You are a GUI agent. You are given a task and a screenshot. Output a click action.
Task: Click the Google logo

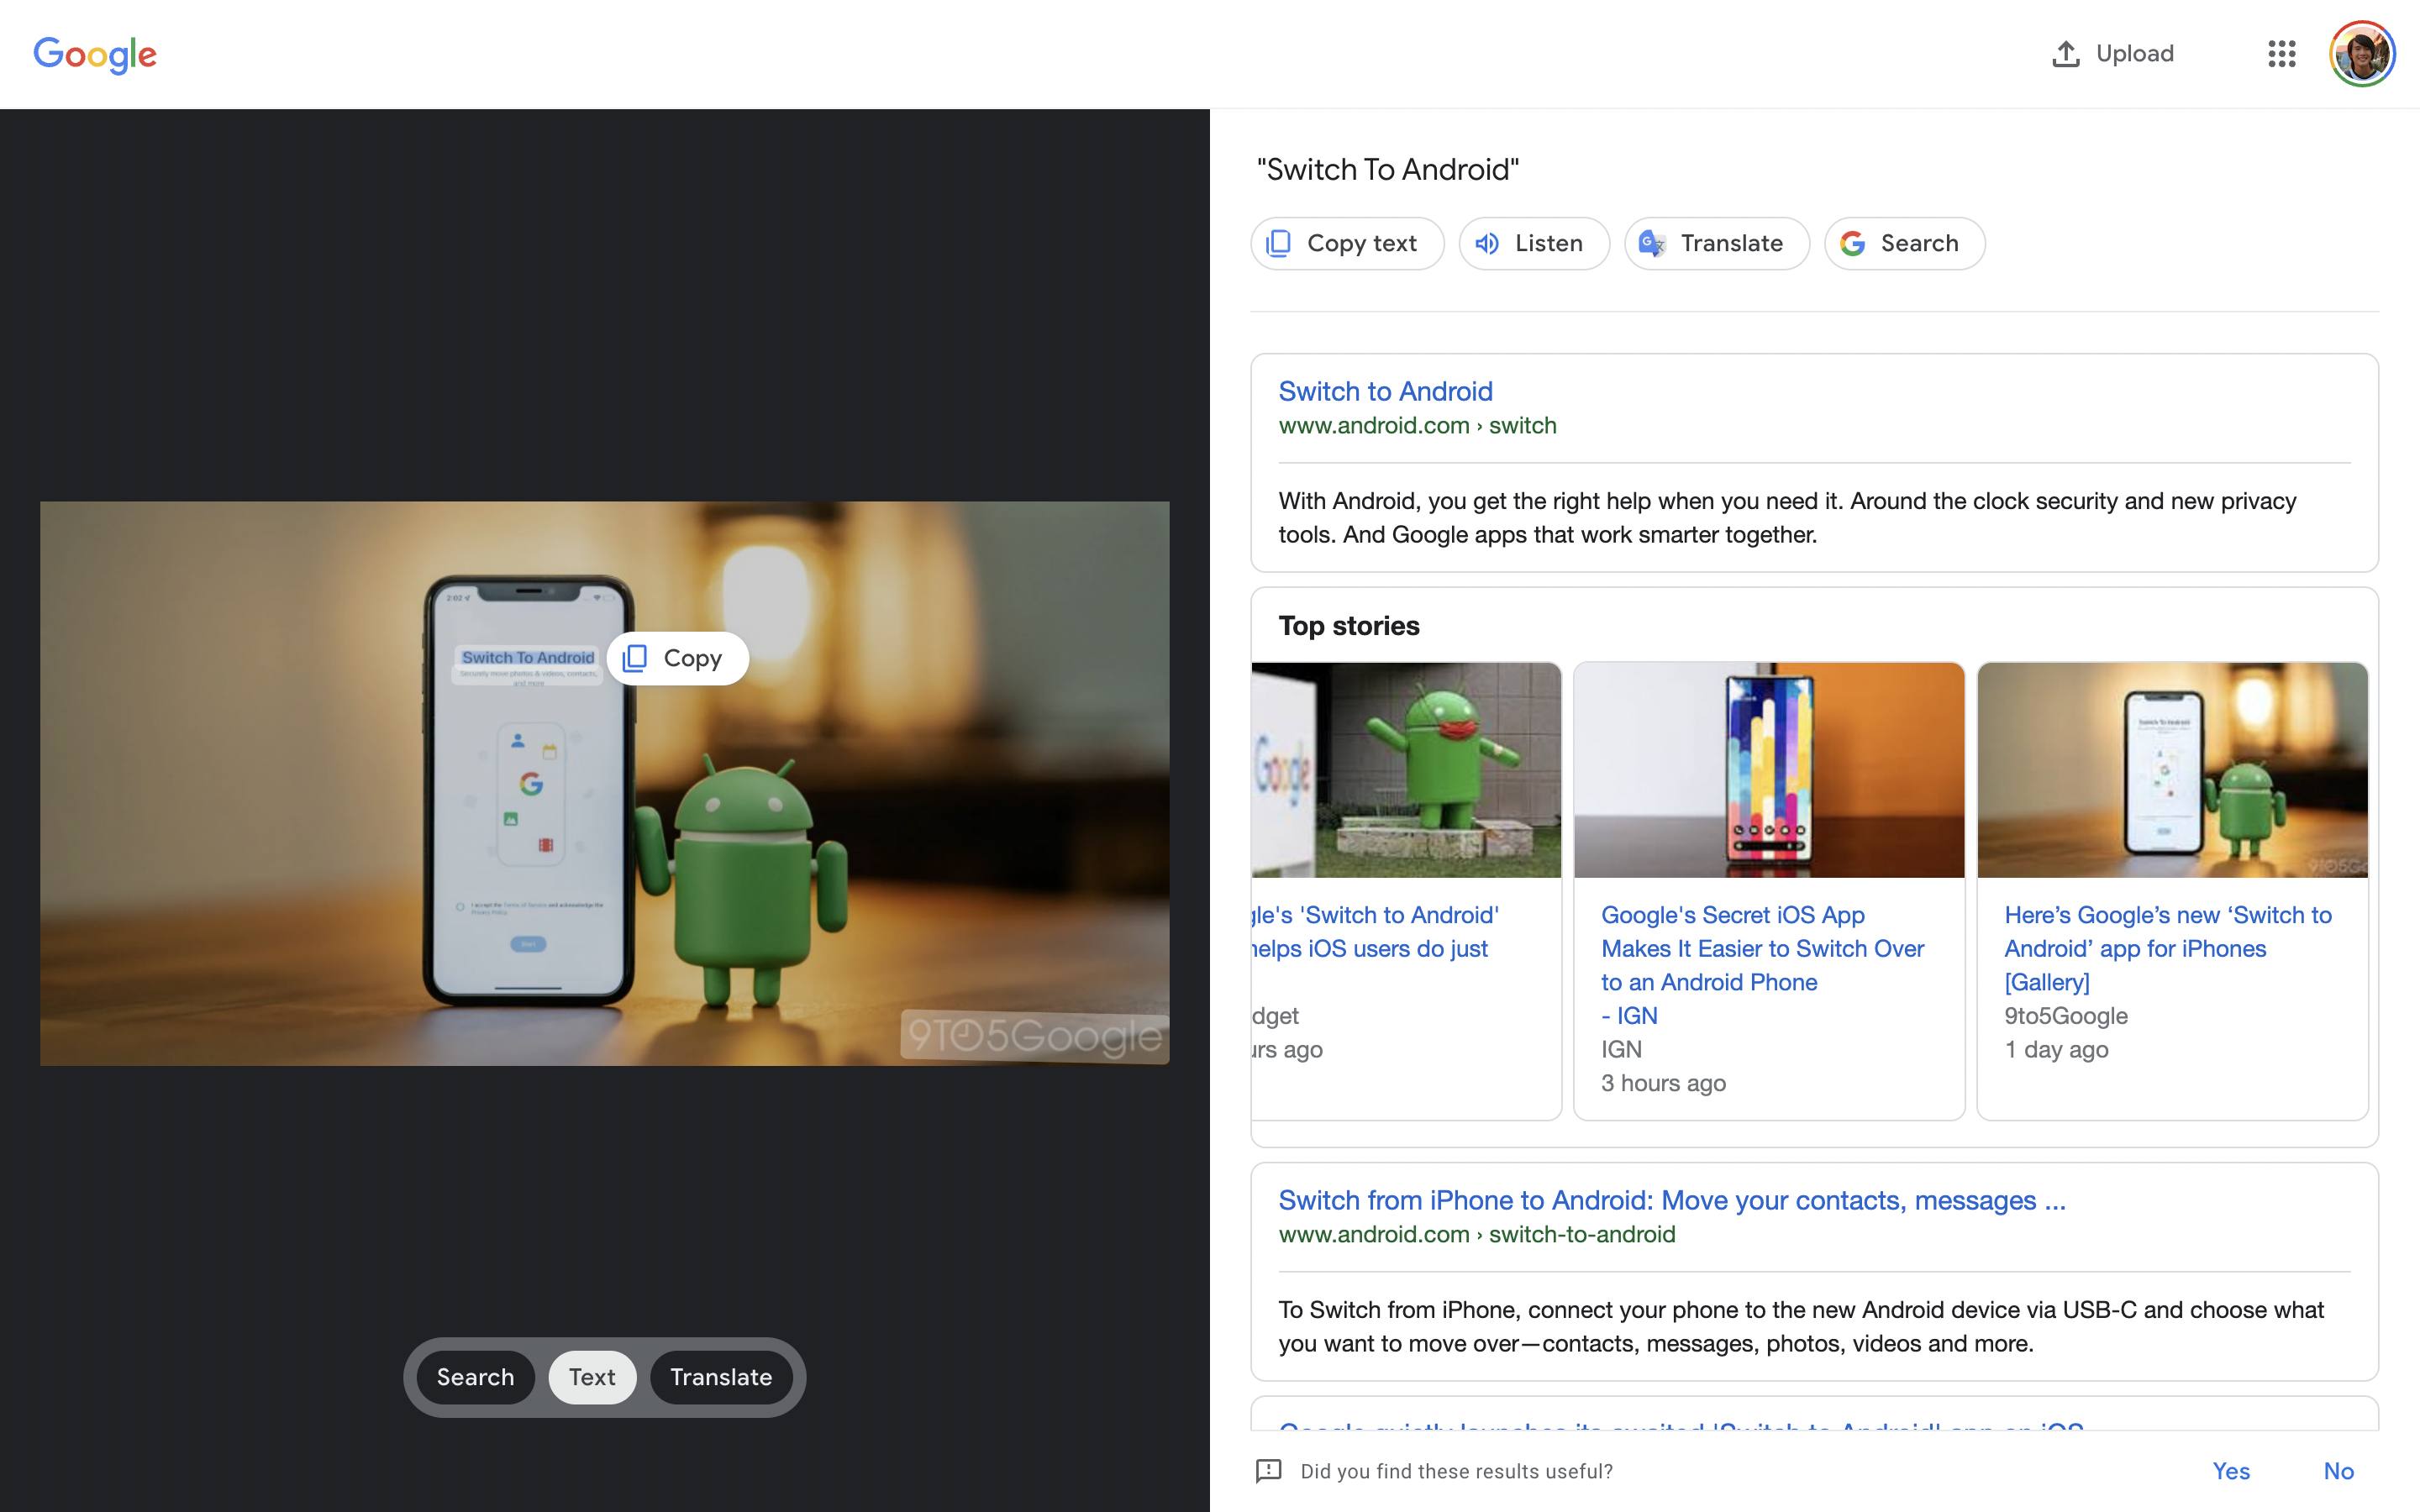[x=95, y=54]
